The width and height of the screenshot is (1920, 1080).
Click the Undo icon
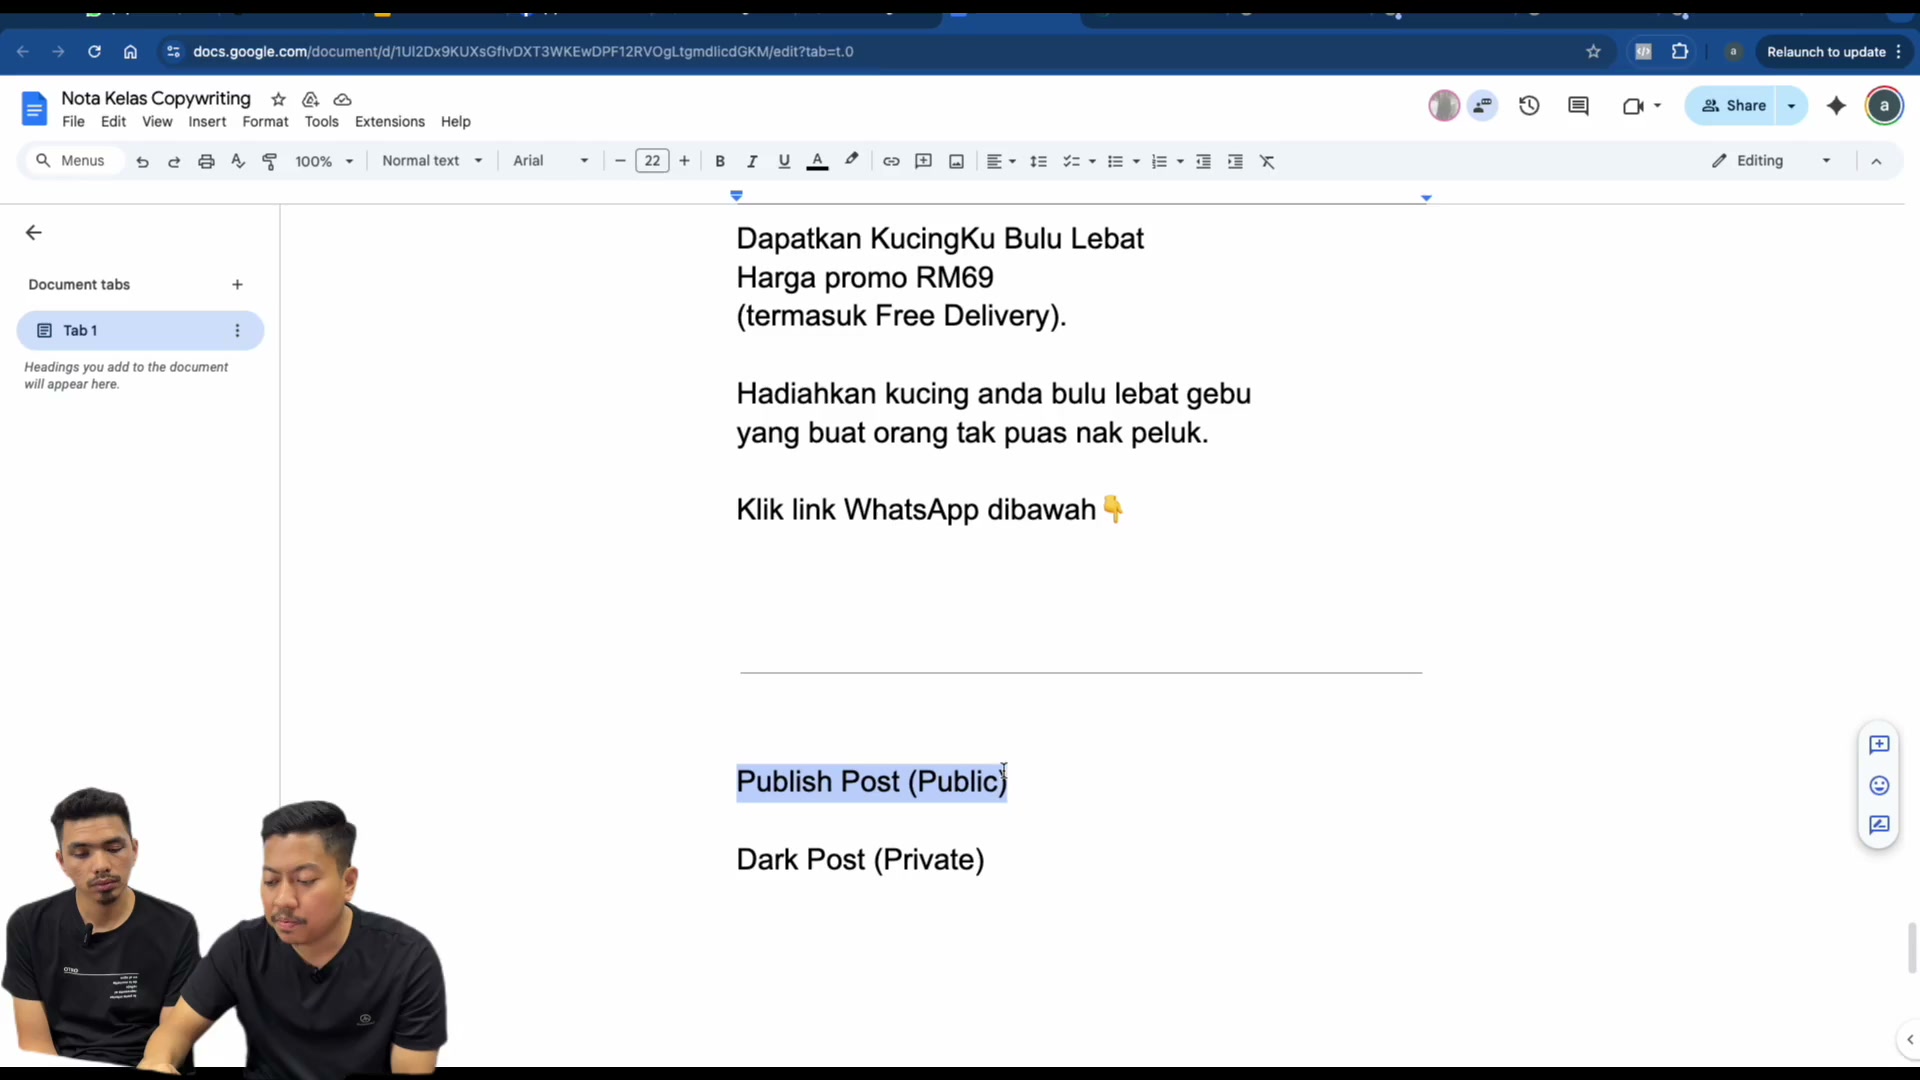pyautogui.click(x=142, y=161)
